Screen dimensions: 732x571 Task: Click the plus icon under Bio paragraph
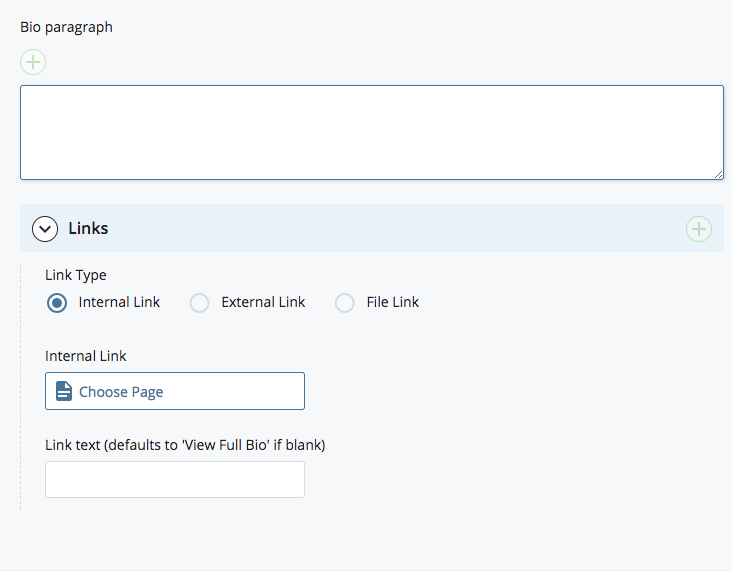point(33,63)
